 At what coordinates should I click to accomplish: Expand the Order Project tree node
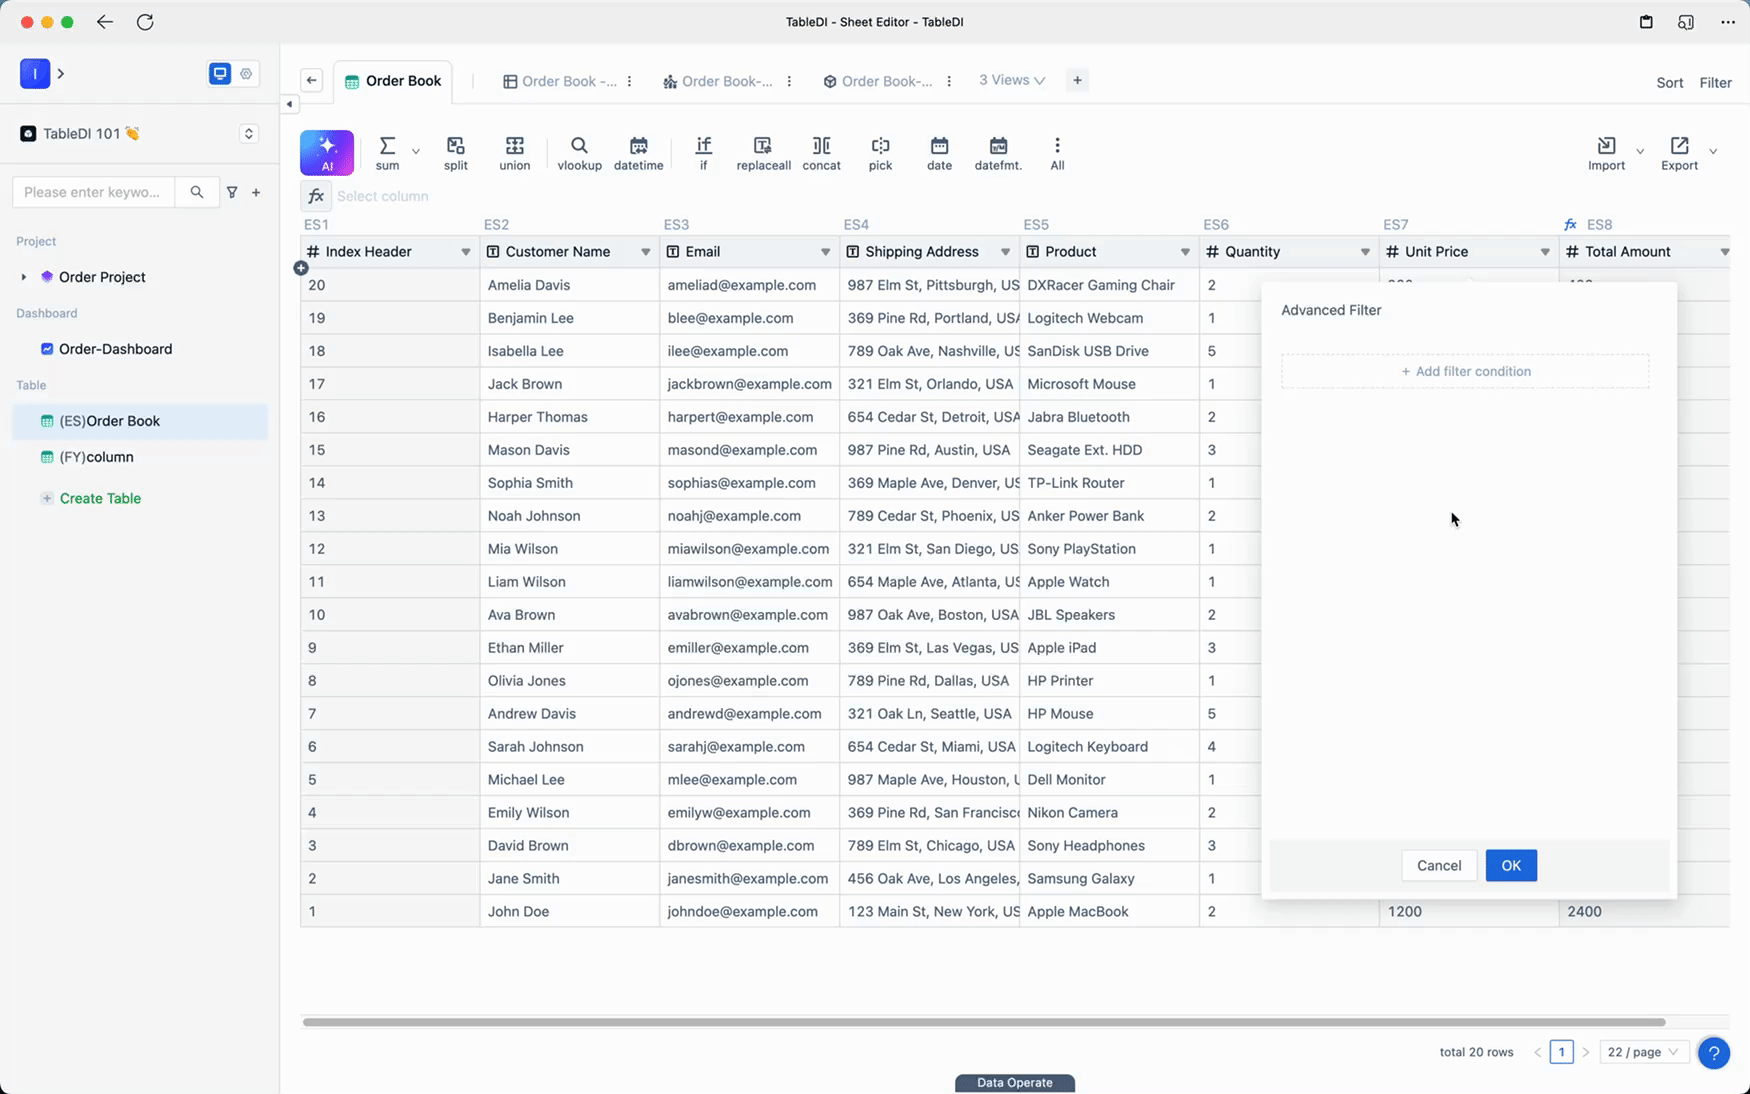[x=24, y=277]
